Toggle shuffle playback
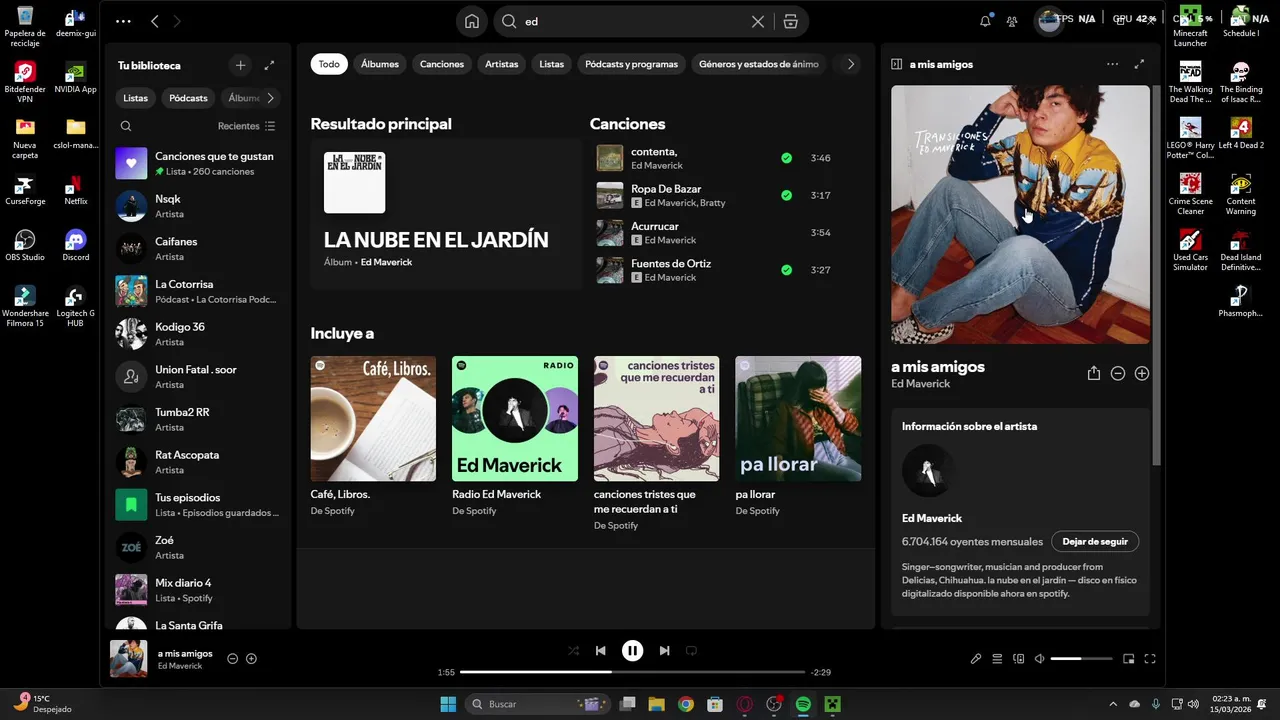This screenshot has width=1280, height=720. [573, 650]
